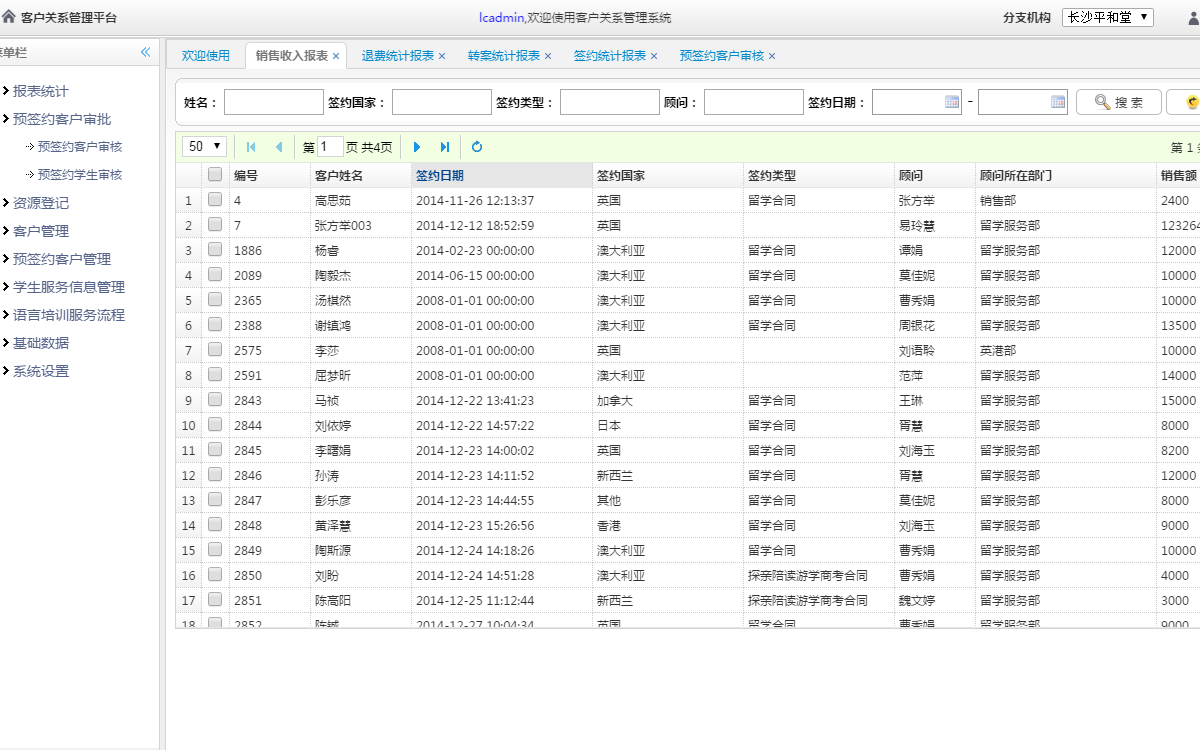Go to next page arrow icon

pyautogui.click(x=417, y=147)
